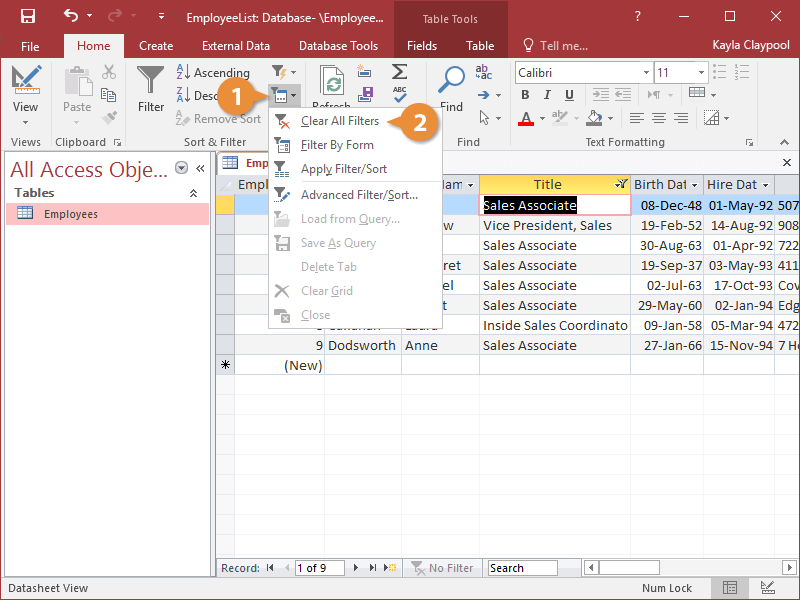
Task: Switch to Design View in status bar
Action: tap(767, 588)
